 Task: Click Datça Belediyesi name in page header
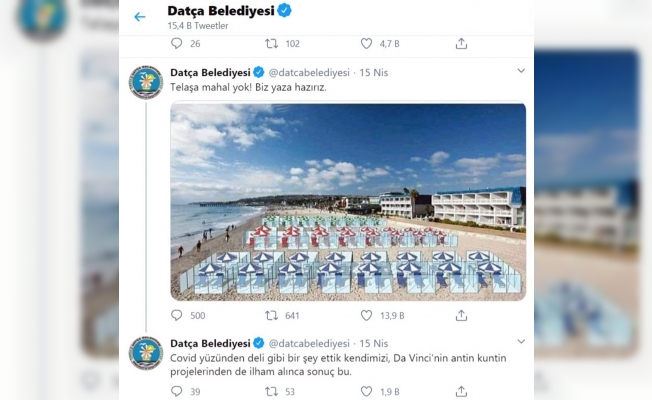221,11
